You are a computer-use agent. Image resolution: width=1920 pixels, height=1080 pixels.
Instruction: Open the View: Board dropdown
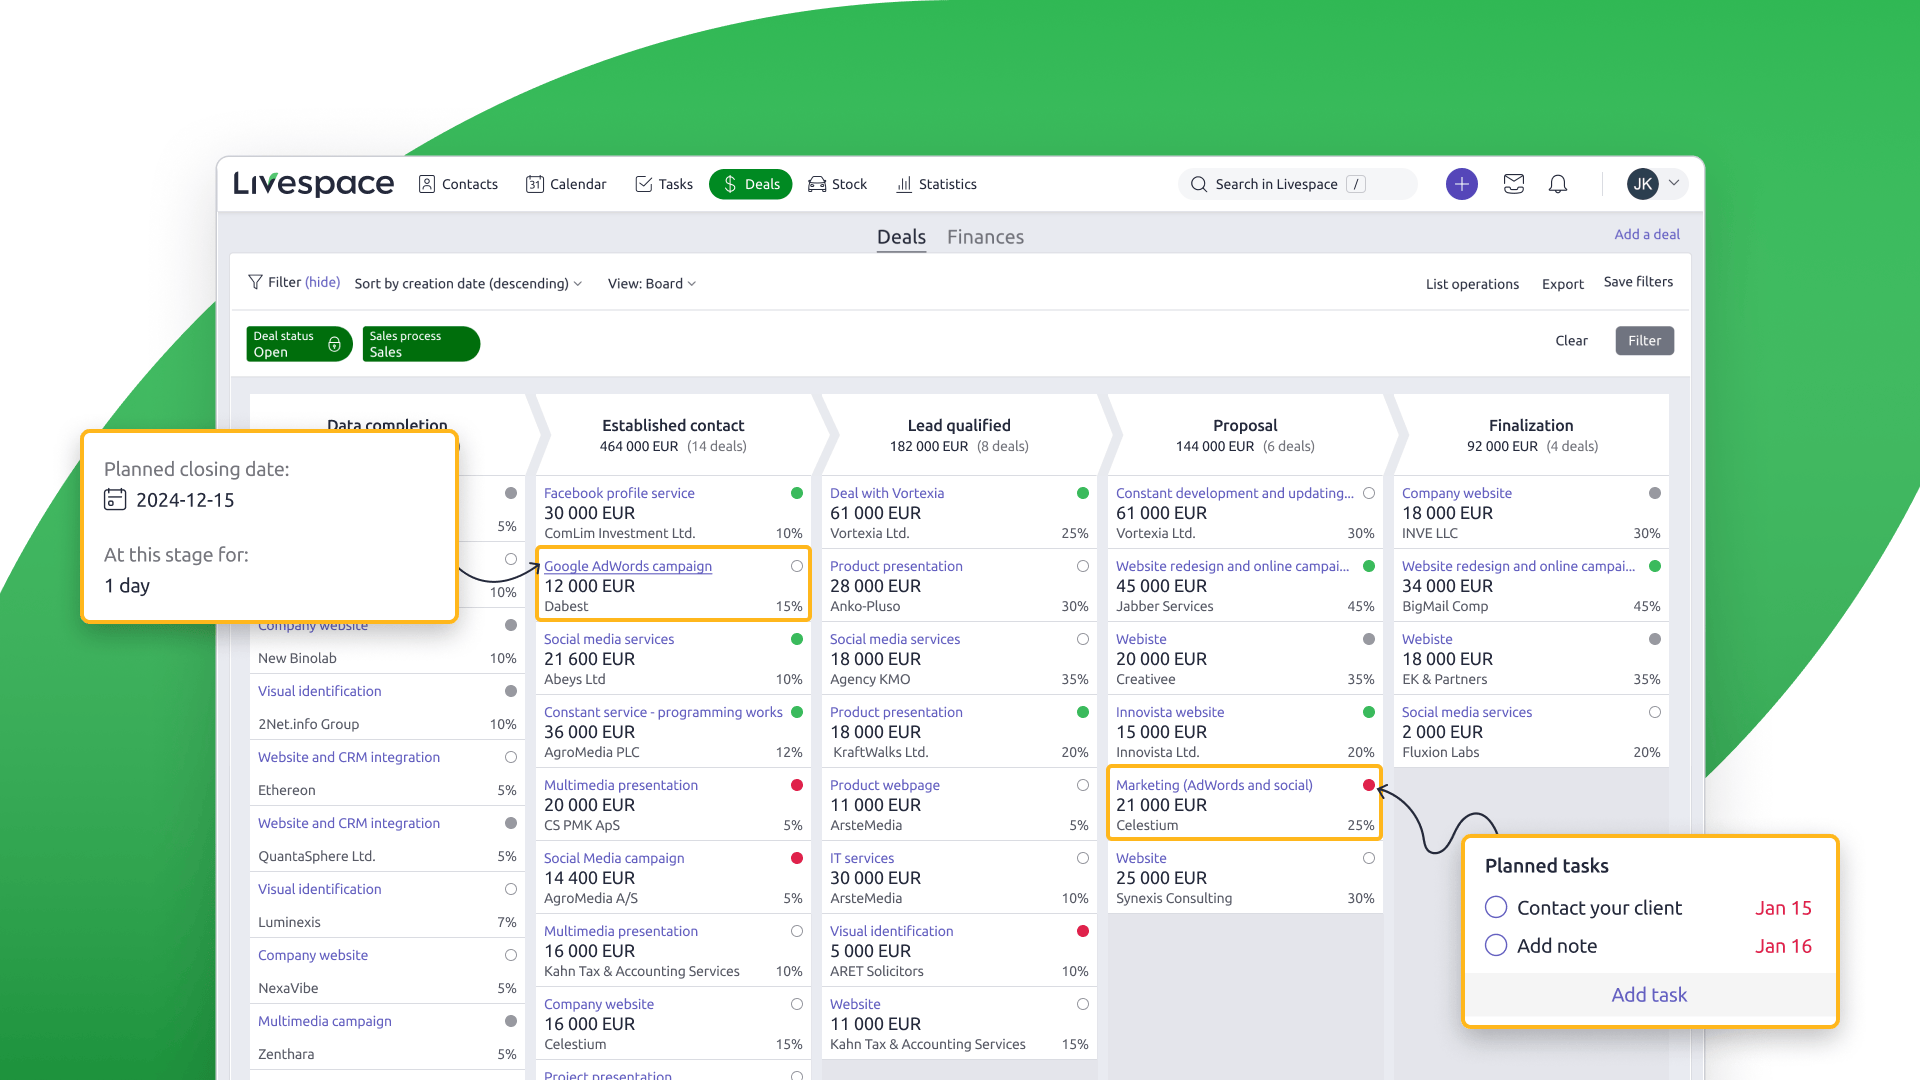click(652, 284)
